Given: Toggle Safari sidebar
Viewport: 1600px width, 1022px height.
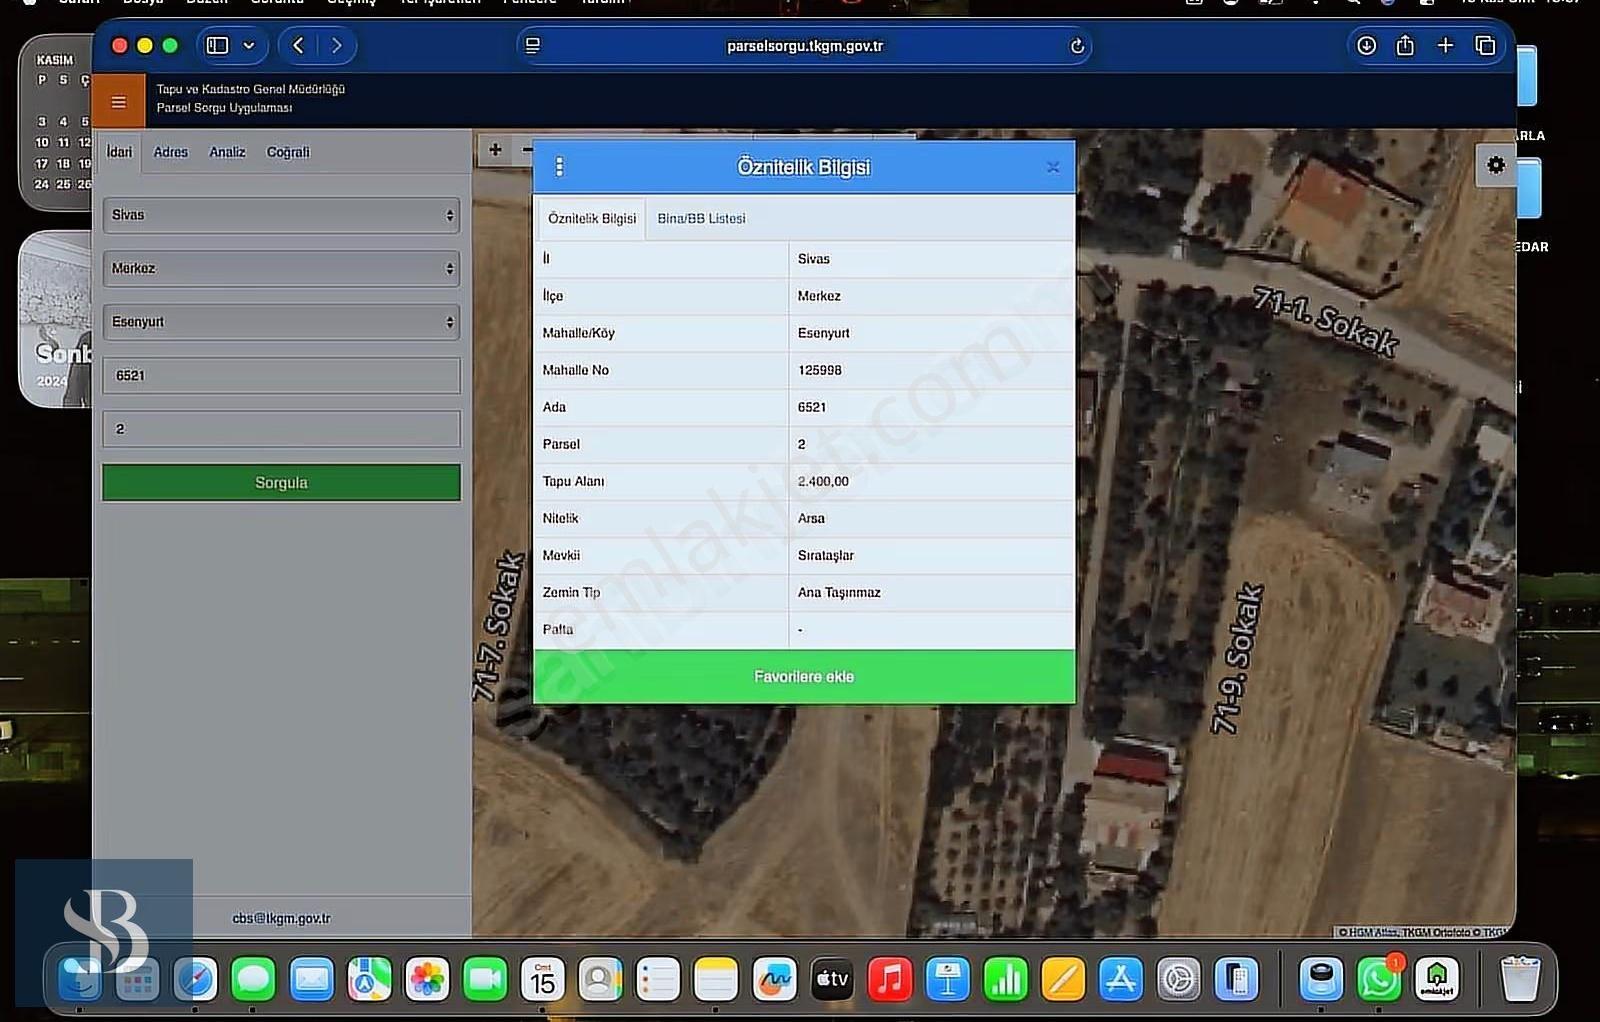Looking at the screenshot, I should [x=217, y=45].
